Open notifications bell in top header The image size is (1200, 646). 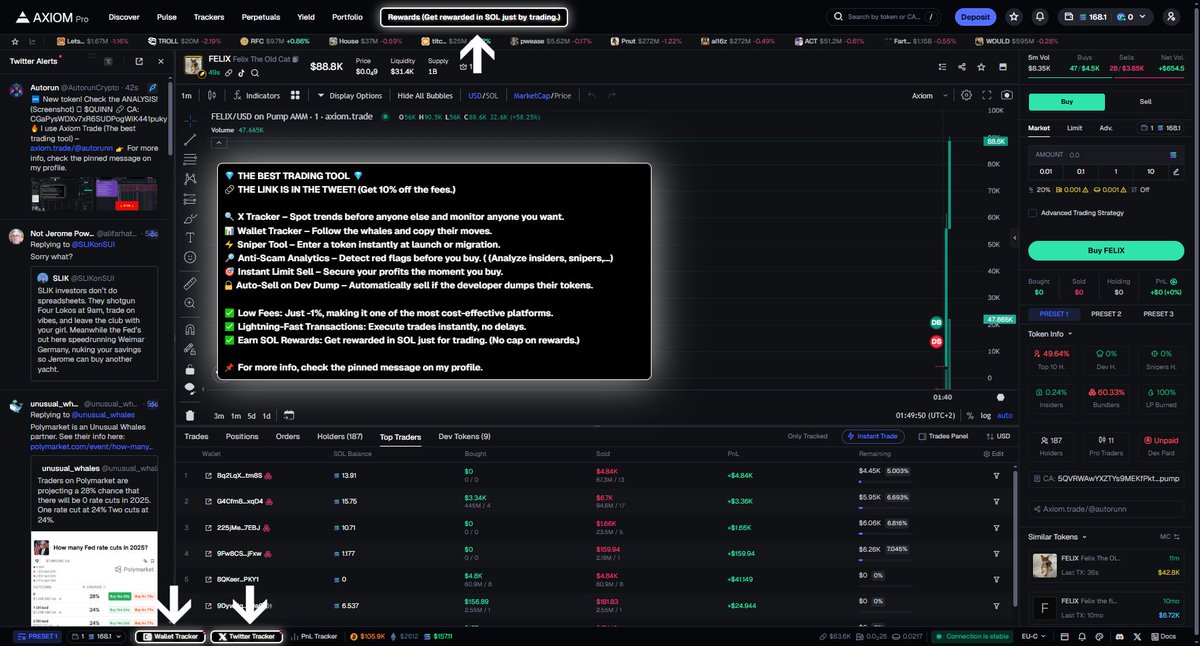(1040, 17)
